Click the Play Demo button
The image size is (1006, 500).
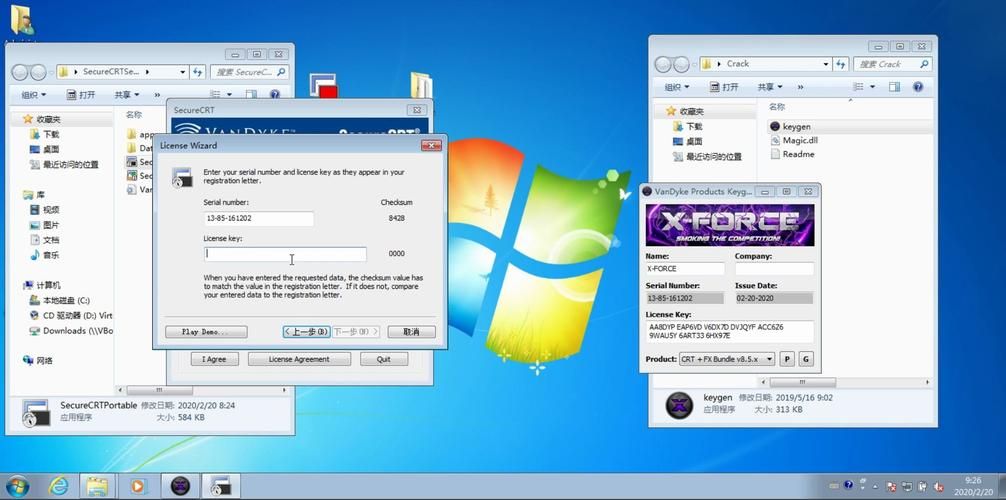coord(206,332)
